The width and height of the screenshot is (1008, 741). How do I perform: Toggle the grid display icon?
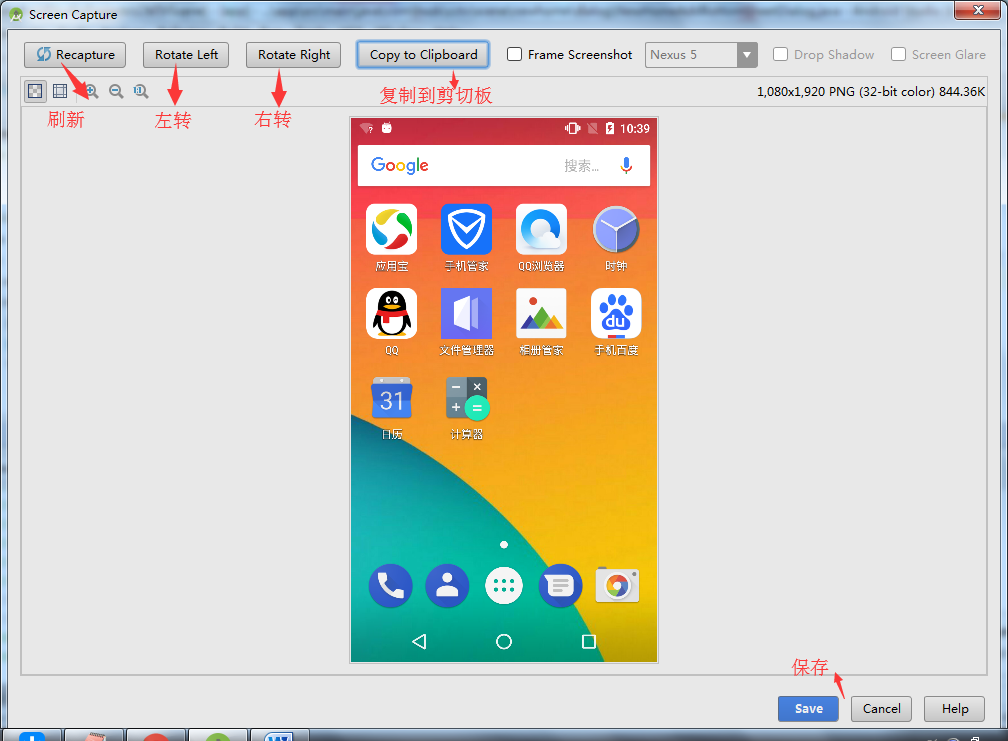[x=60, y=91]
